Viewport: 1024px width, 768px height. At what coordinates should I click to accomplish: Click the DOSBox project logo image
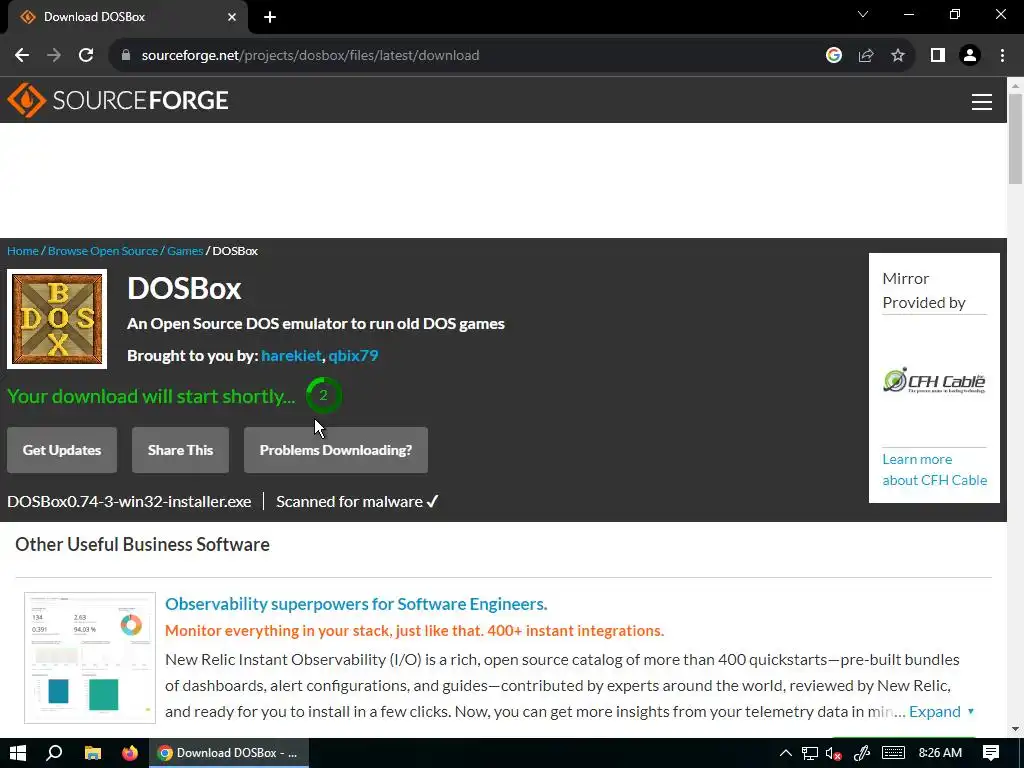point(57,319)
